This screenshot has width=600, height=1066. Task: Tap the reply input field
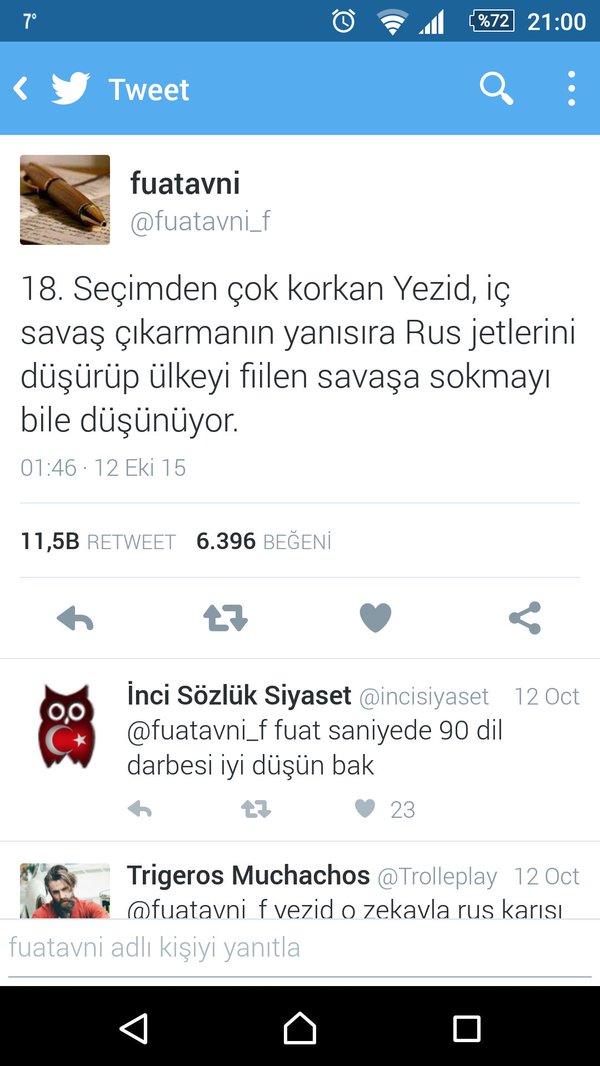[x=300, y=948]
